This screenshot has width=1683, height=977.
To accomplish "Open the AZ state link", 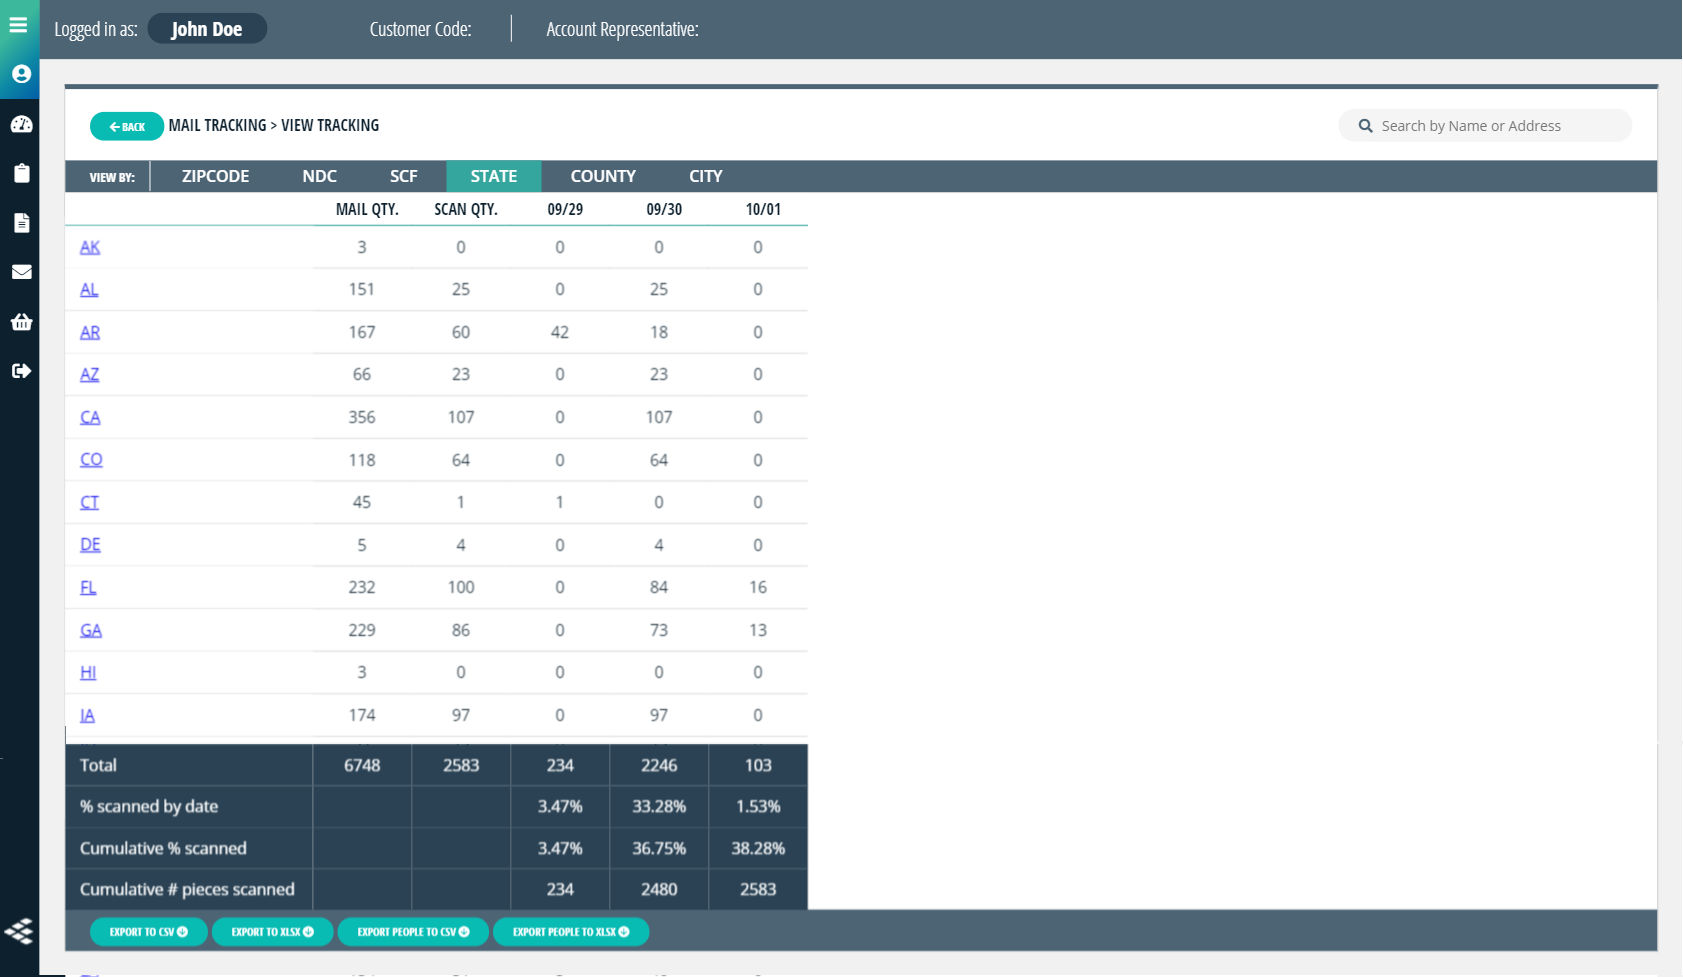I will click(90, 374).
